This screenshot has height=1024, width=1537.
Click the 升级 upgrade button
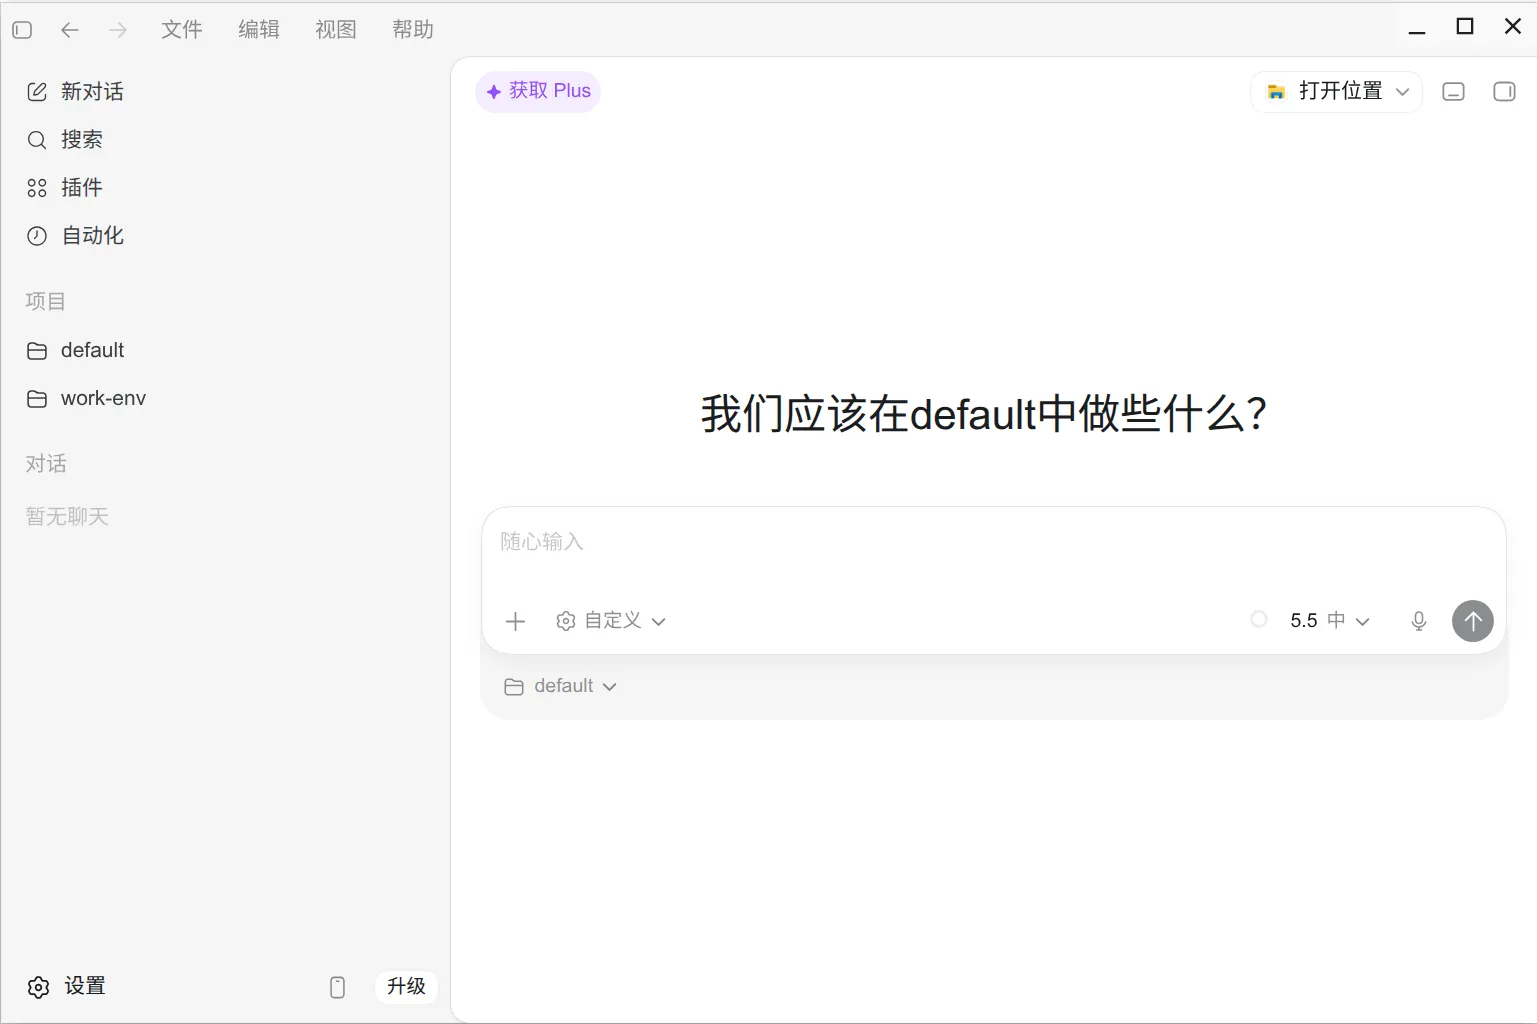pyautogui.click(x=407, y=987)
